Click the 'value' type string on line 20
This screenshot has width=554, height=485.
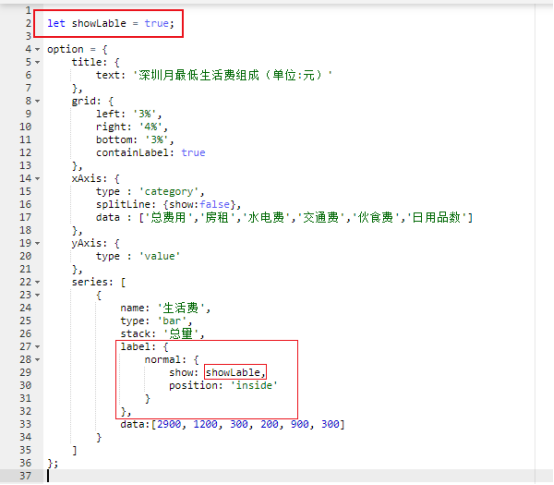(x=160, y=256)
